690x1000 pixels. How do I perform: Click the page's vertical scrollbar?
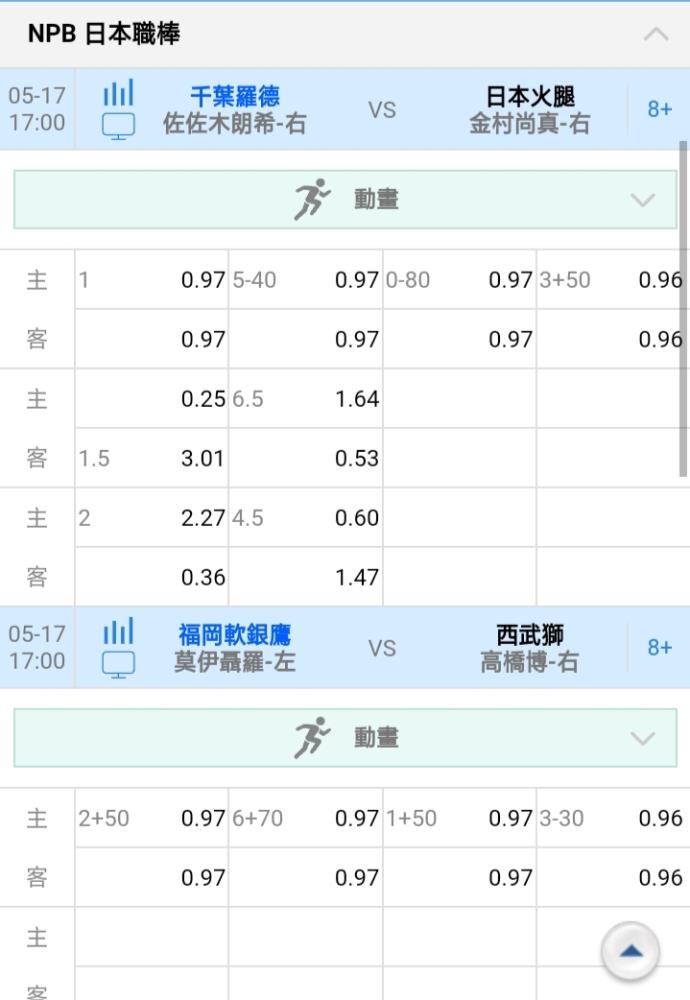[x=683, y=309]
